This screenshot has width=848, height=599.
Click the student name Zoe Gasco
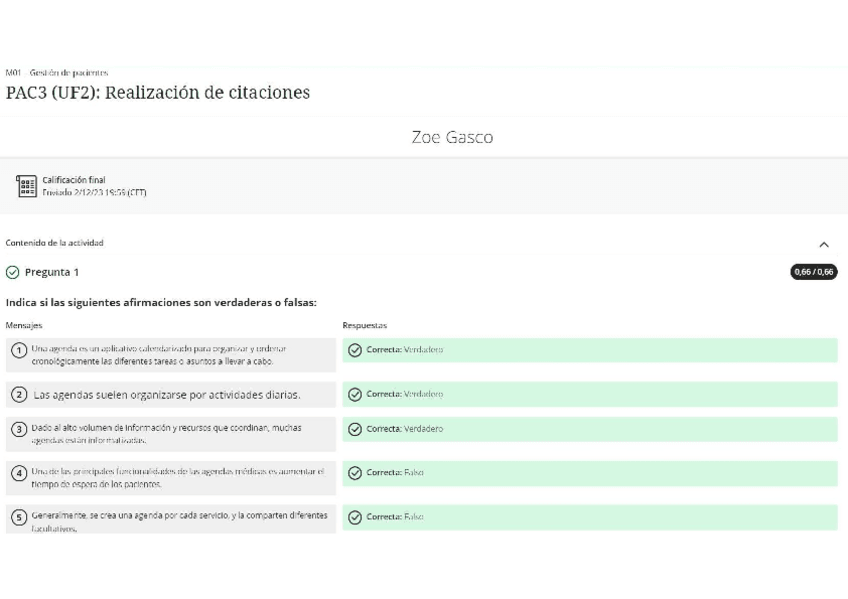click(452, 137)
